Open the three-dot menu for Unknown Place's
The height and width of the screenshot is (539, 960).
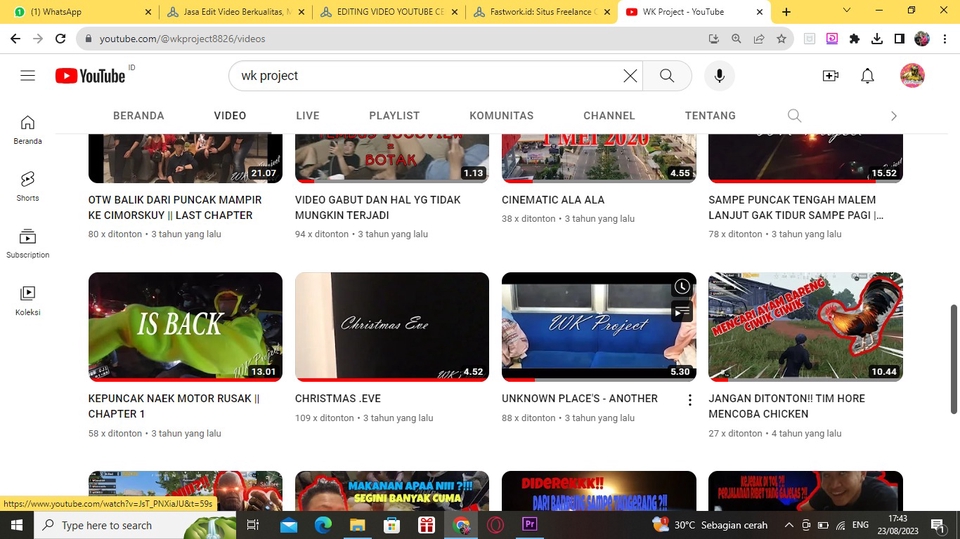pos(690,400)
